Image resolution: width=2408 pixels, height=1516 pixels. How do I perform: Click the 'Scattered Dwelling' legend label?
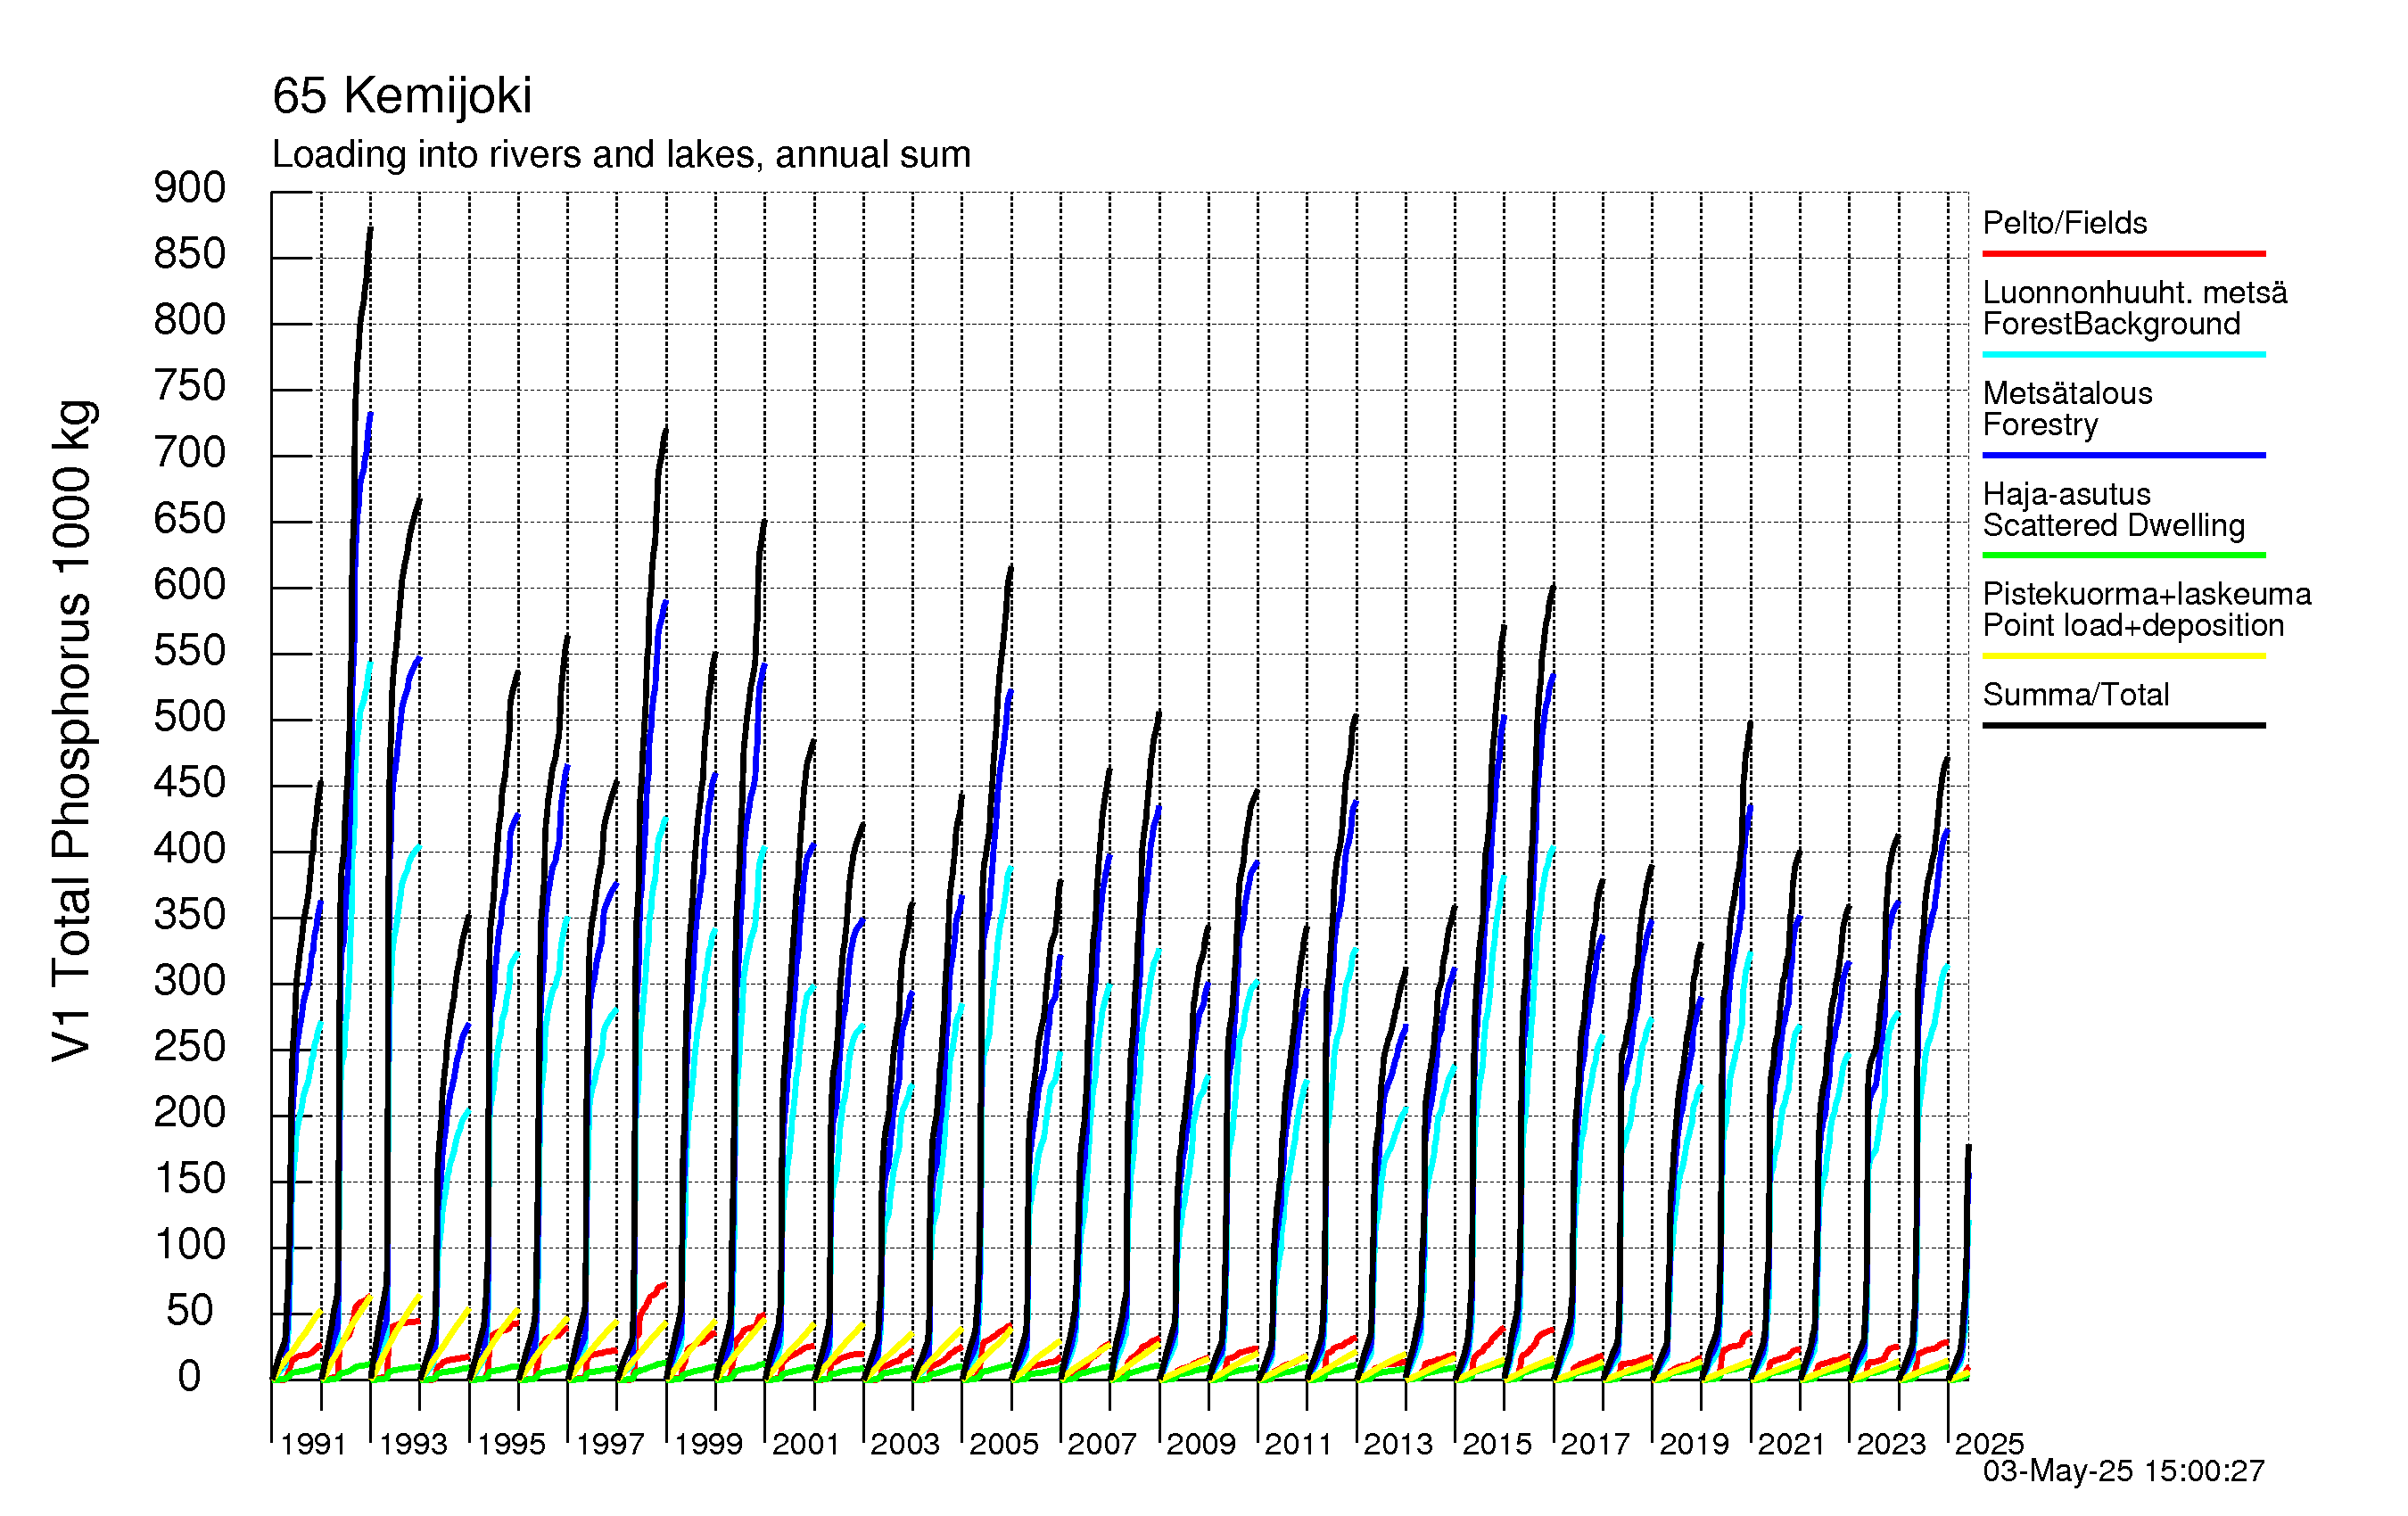click(x=2114, y=526)
